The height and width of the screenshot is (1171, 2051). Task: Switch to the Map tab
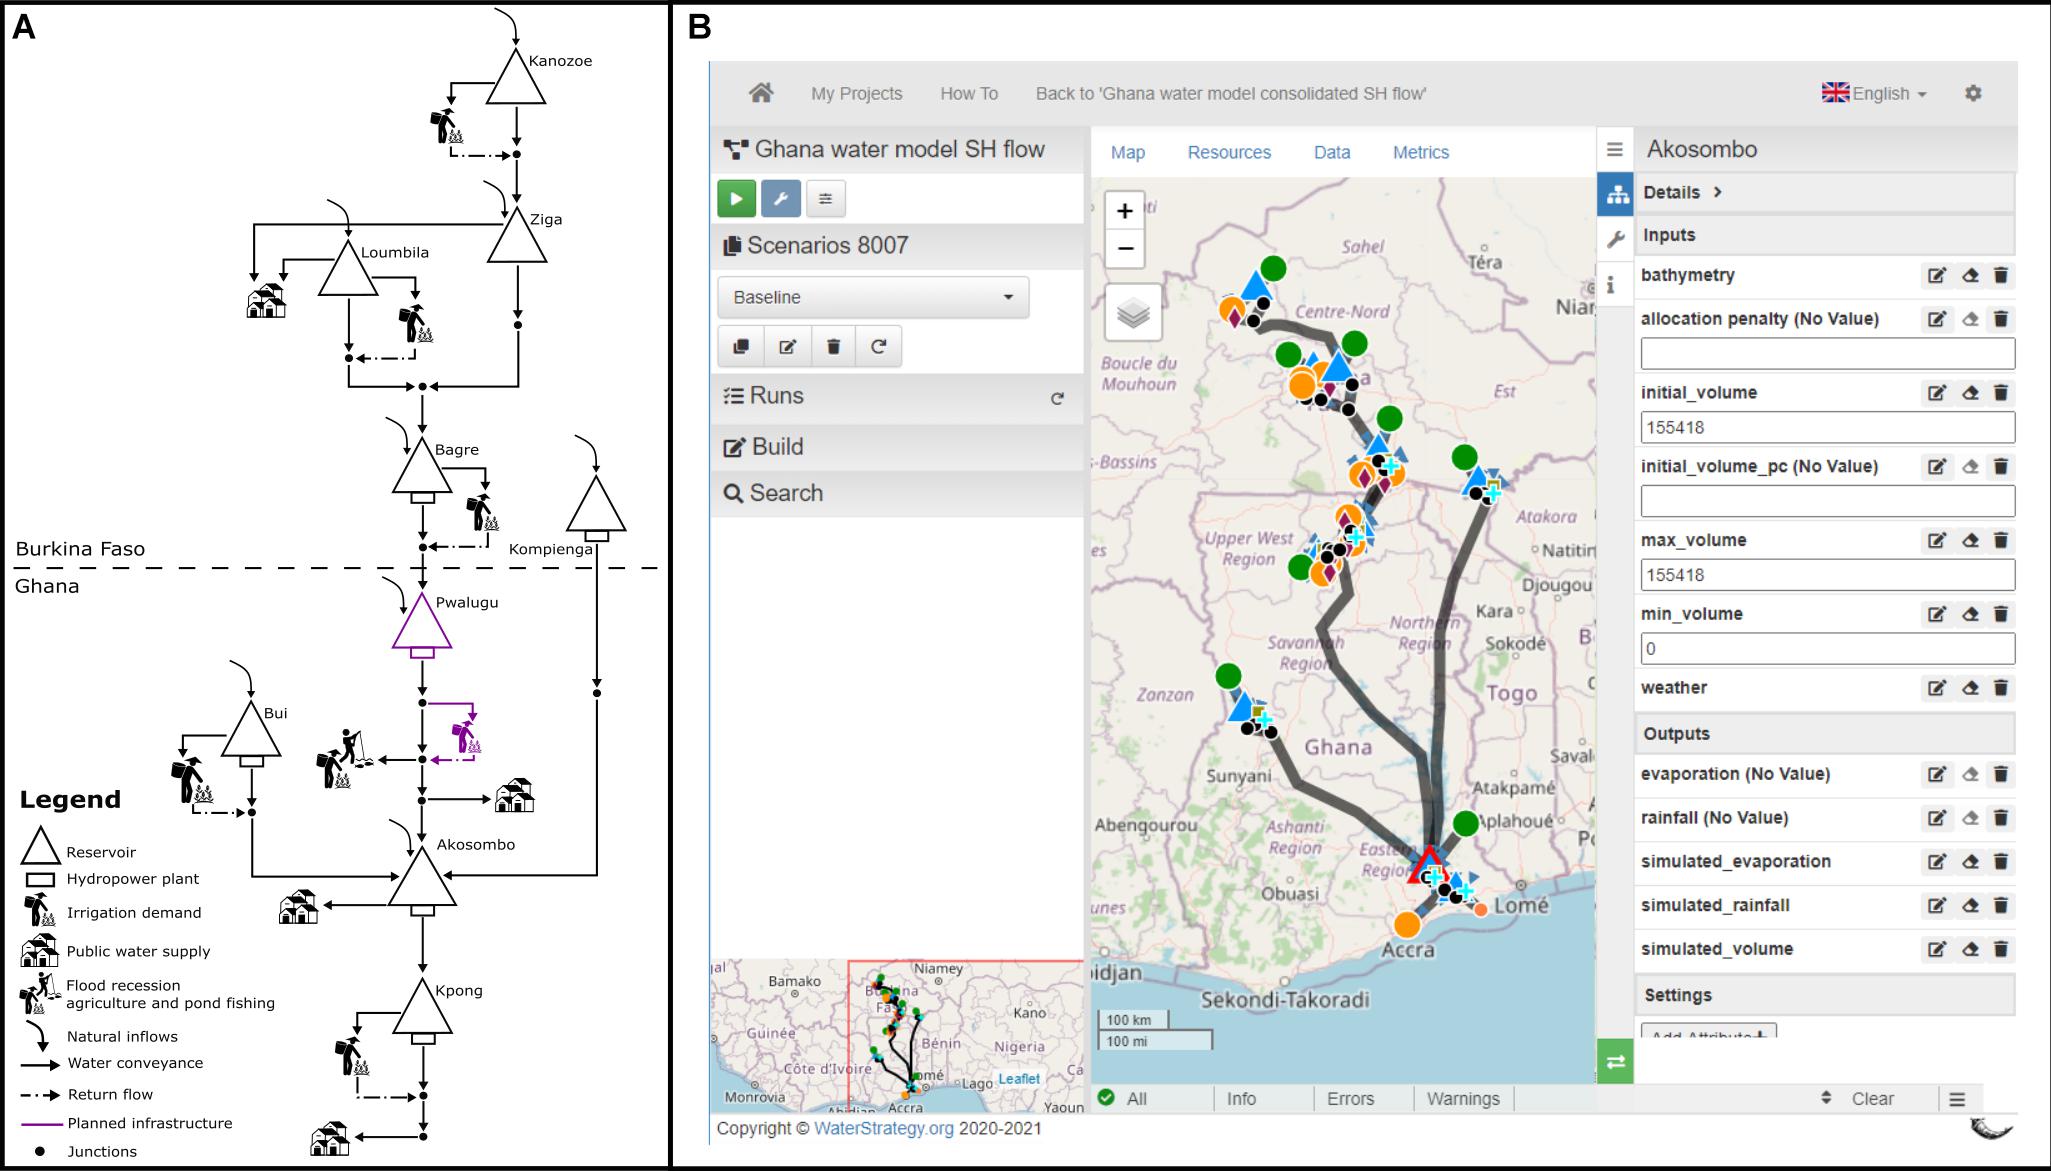point(1128,152)
